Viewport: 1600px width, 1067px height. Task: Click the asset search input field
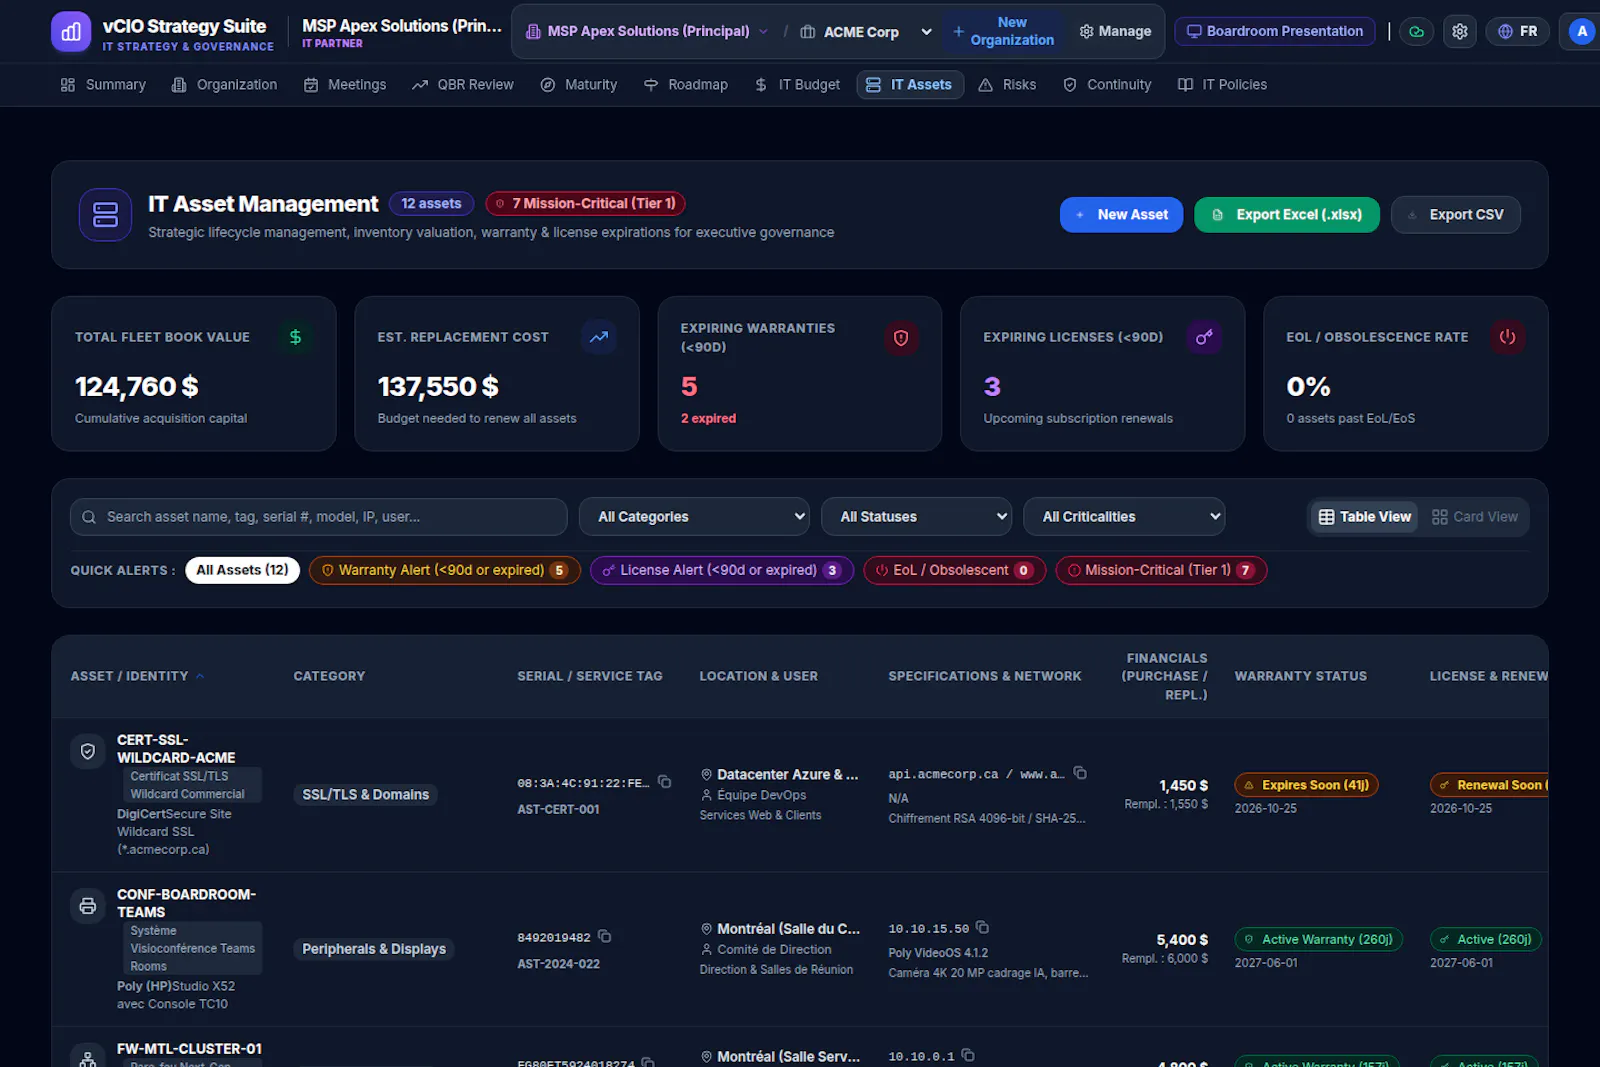tap(318, 517)
